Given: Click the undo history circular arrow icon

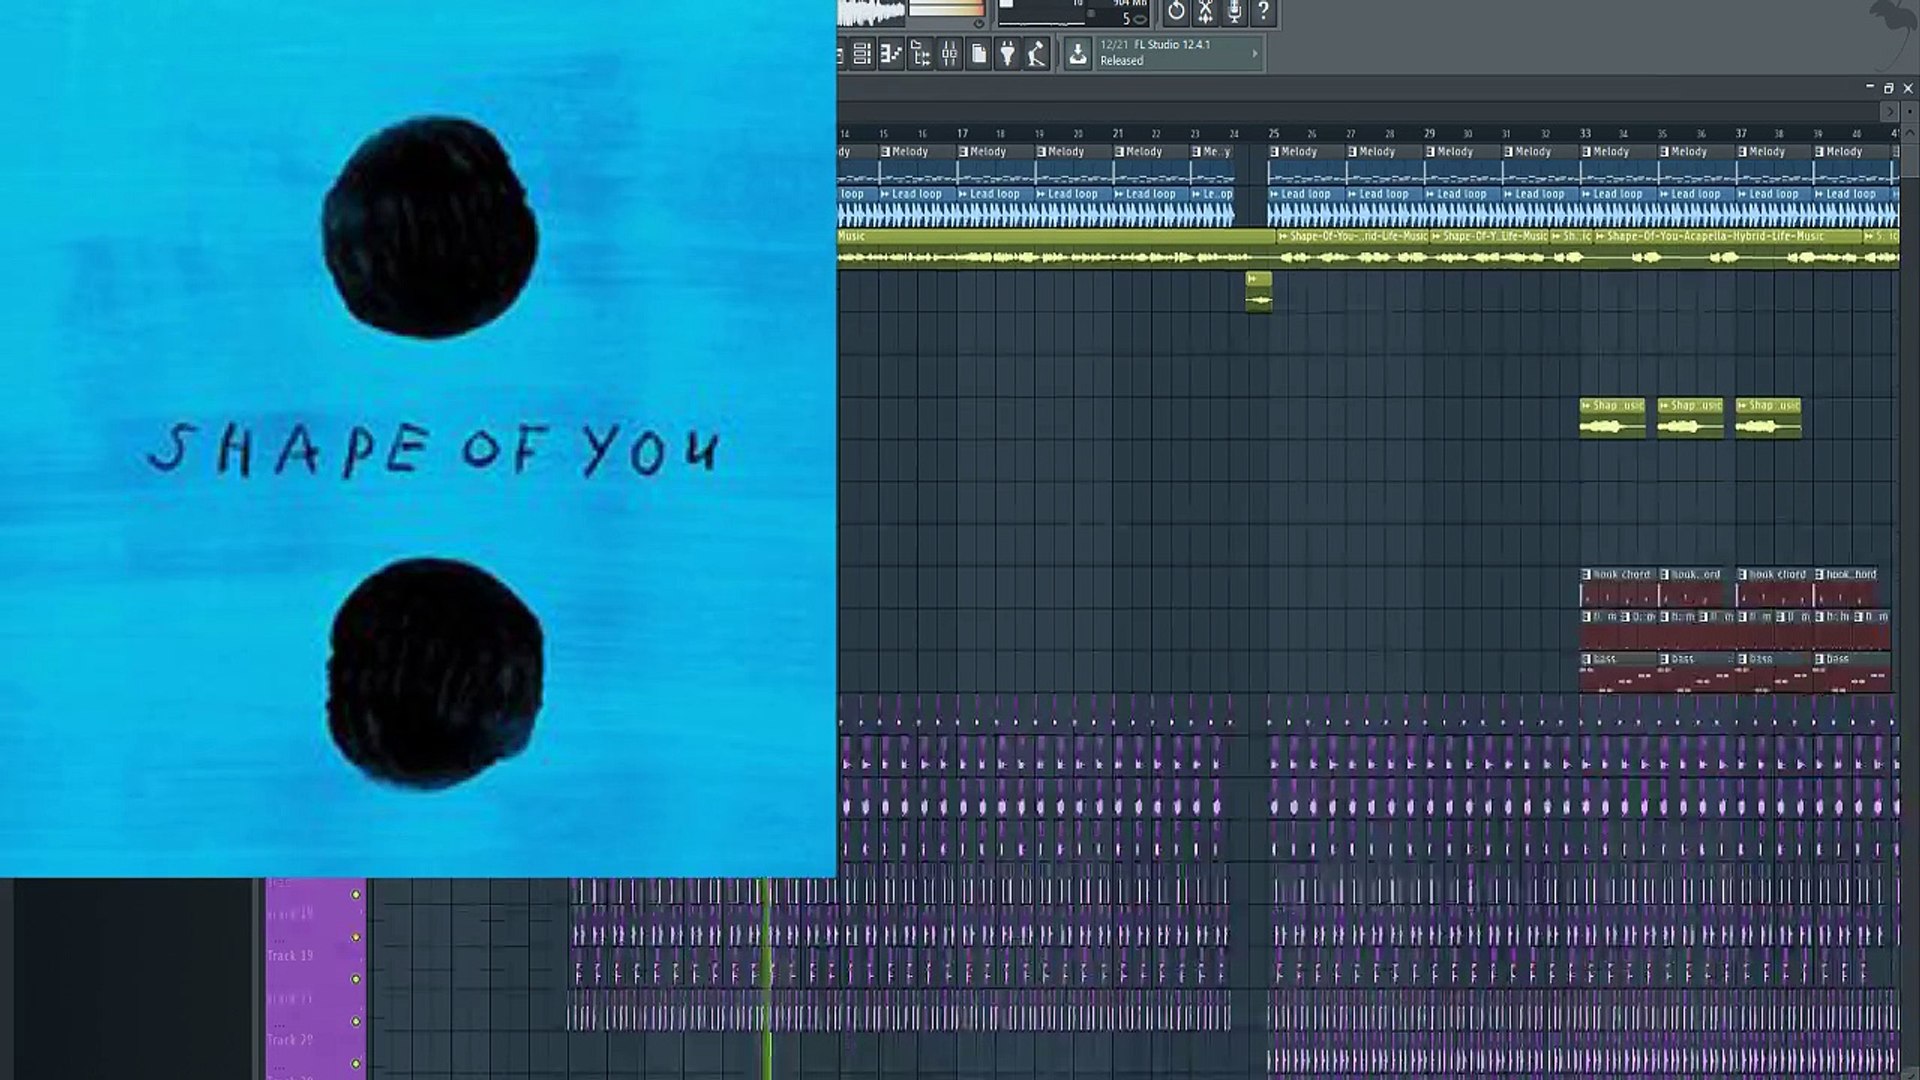Looking at the screenshot, I should [1176, 11].
